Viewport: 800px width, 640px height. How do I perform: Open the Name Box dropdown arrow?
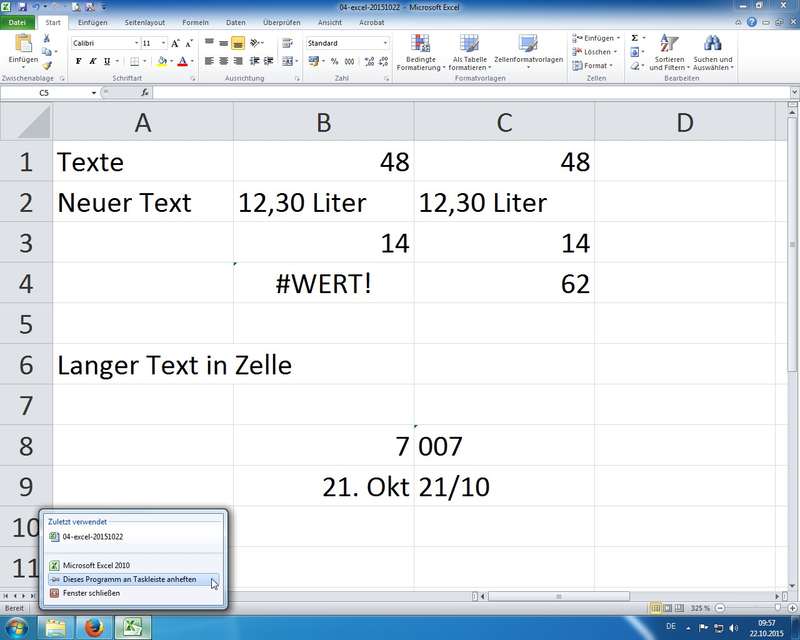(94, 93)
